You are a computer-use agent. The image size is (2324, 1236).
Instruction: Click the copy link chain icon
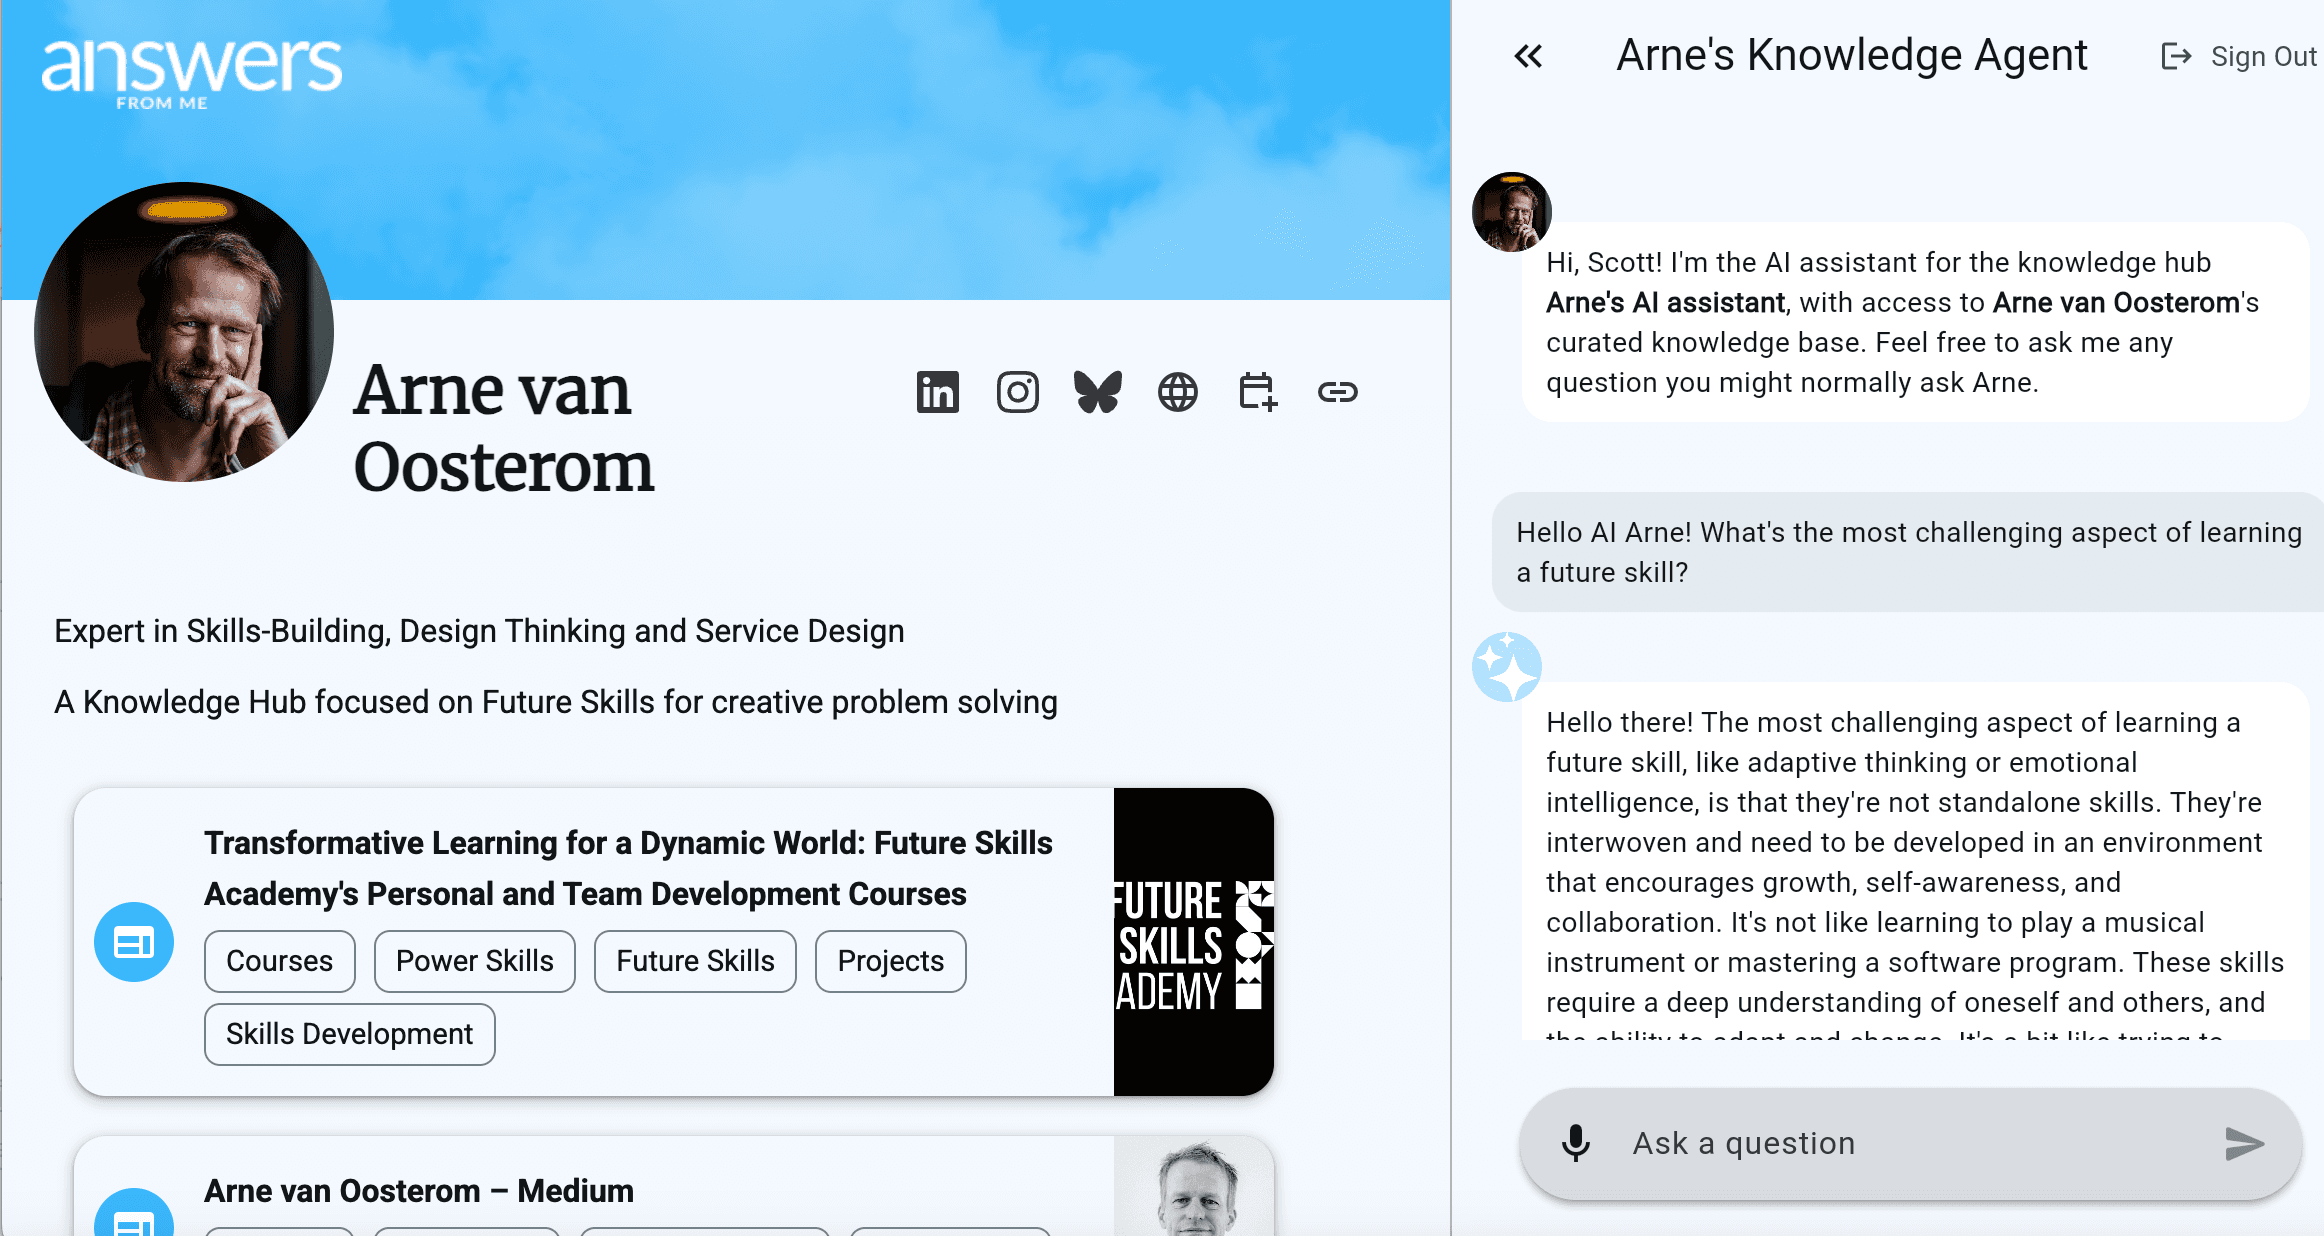coord(1337,392)
